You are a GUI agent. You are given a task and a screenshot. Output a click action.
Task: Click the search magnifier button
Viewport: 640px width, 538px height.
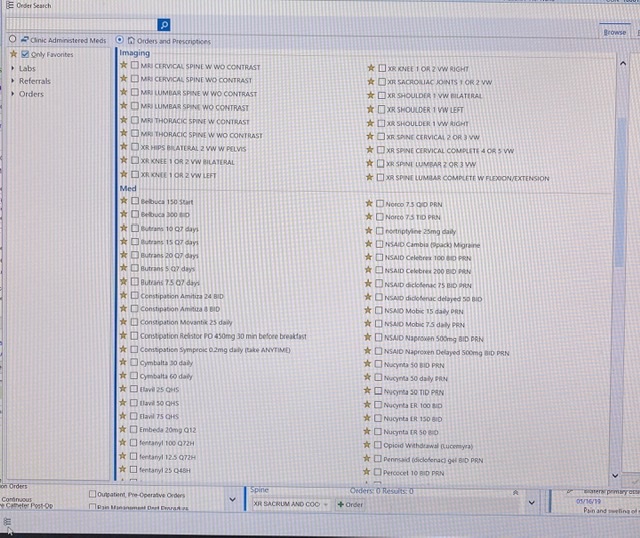coord(164,25)
